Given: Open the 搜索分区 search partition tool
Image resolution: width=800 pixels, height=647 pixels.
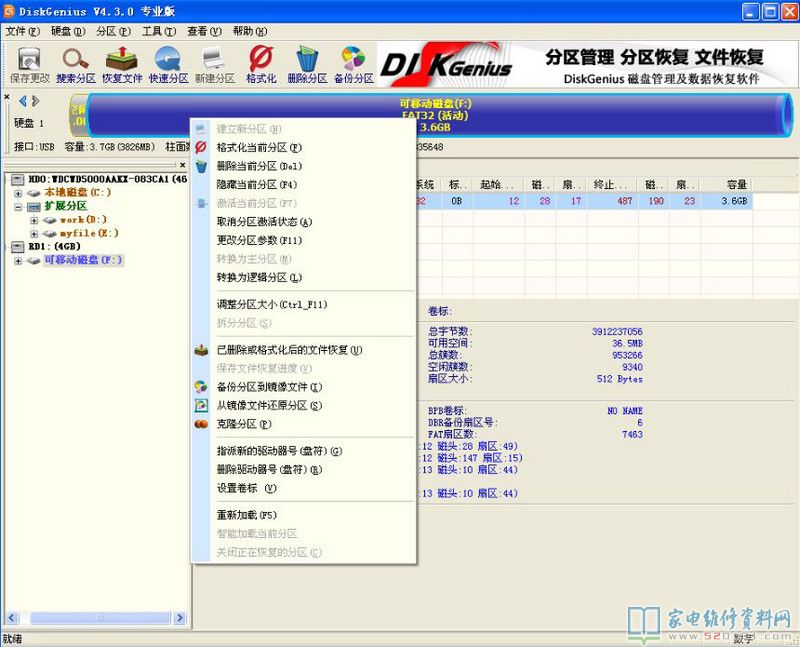Looking at the screenshot, I should [76, 65].
